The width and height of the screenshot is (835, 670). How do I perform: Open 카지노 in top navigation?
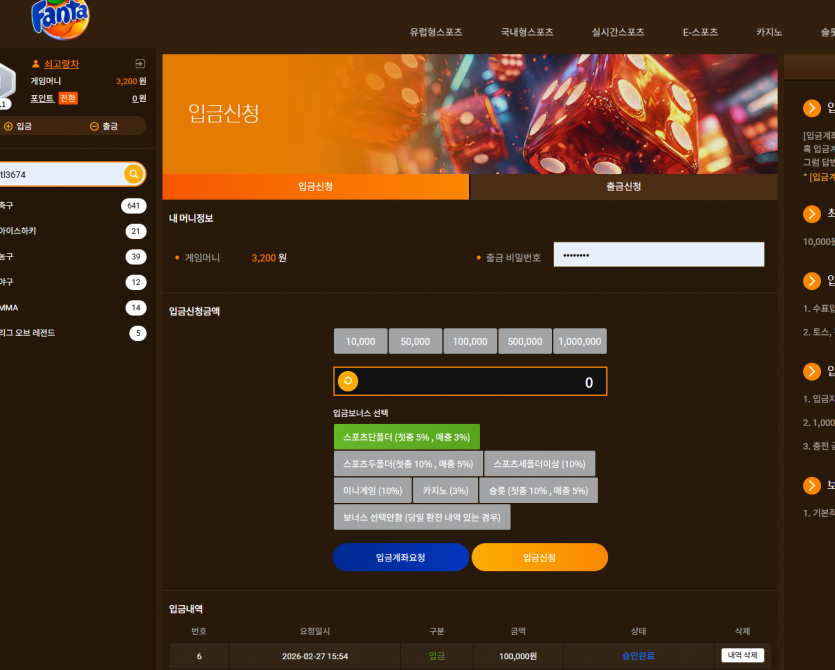(769, 32)
